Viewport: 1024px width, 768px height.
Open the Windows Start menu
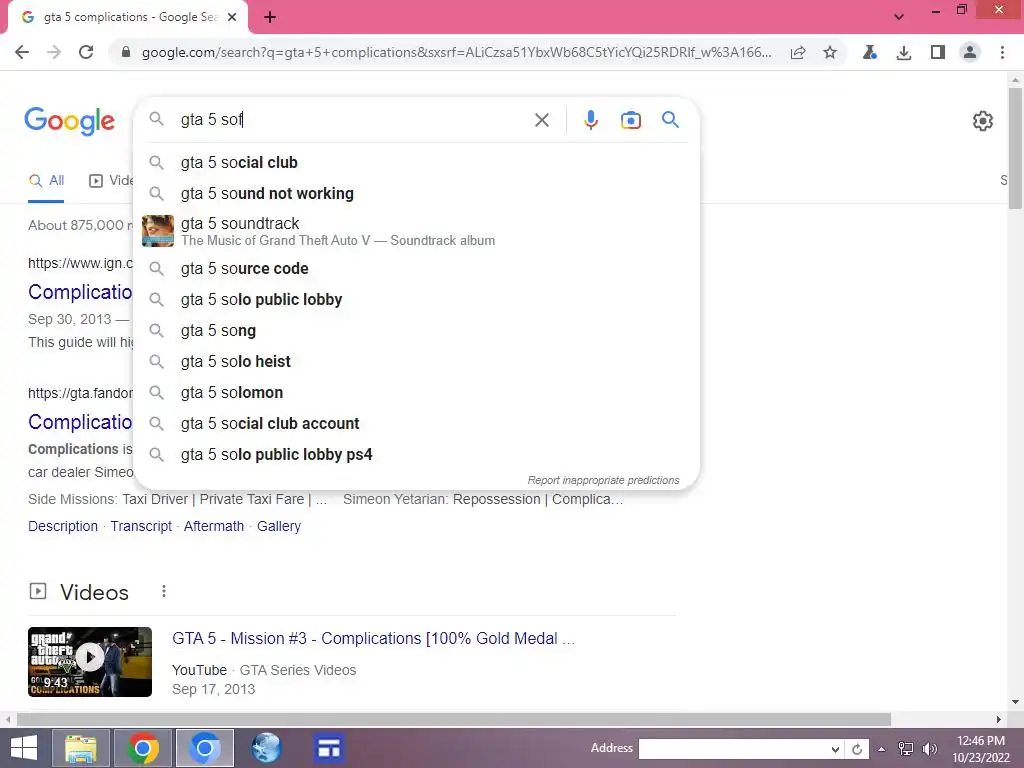click(24, 748)
